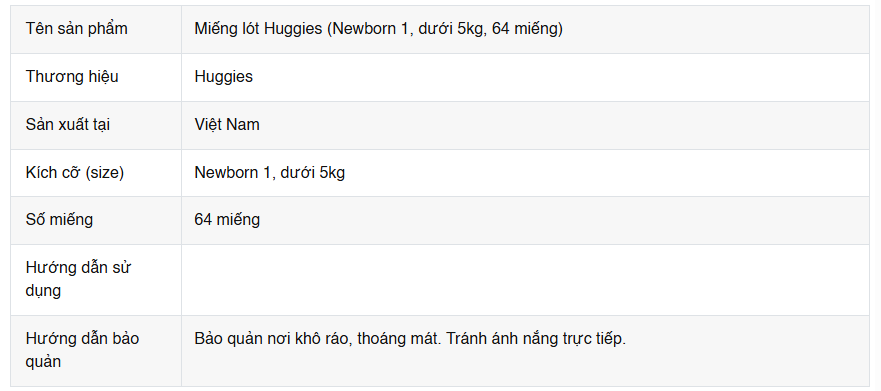Click the "(Newborn 1, dưới 5kg, 64 miếng)" text
Image resolution: width=881 pixels, height=391 pixels.
(x=444, y=29)
